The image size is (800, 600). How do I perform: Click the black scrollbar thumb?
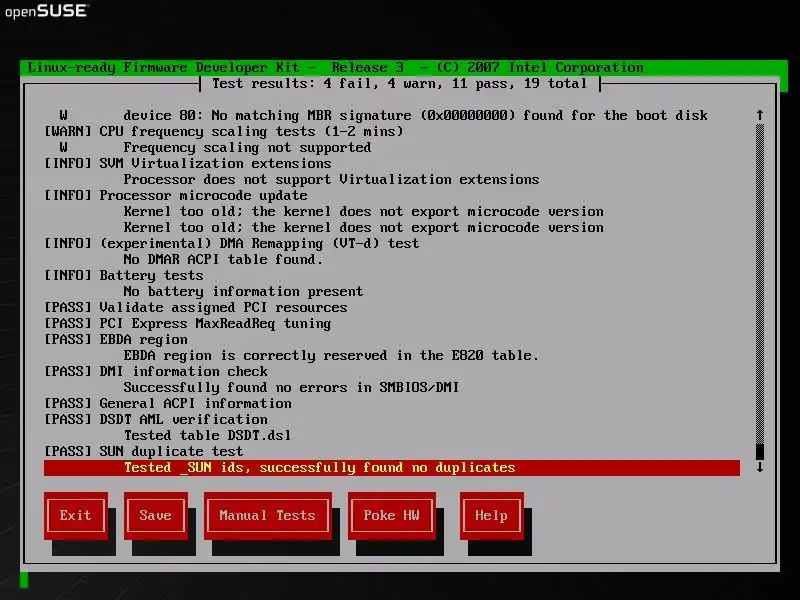click(x=760, y=452)
